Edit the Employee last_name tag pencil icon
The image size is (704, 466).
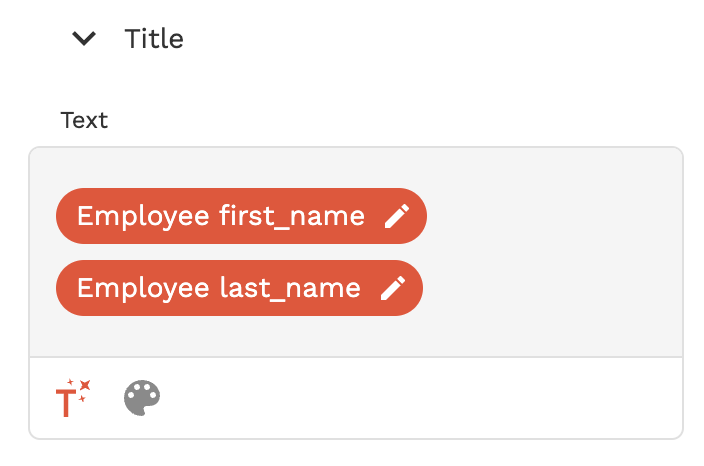(x=393, y=289)
